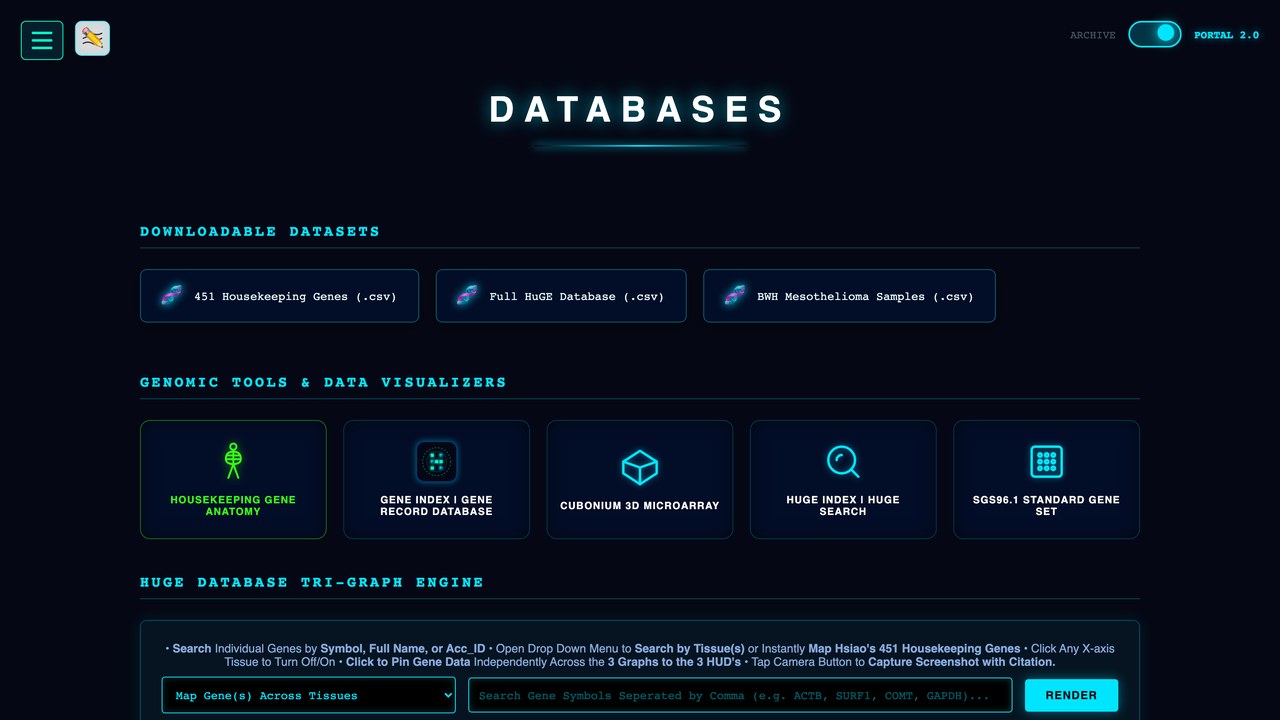Focus the gene symbols search field
The width and height of the screenshot is (1280, 720).
coord(740,695)
